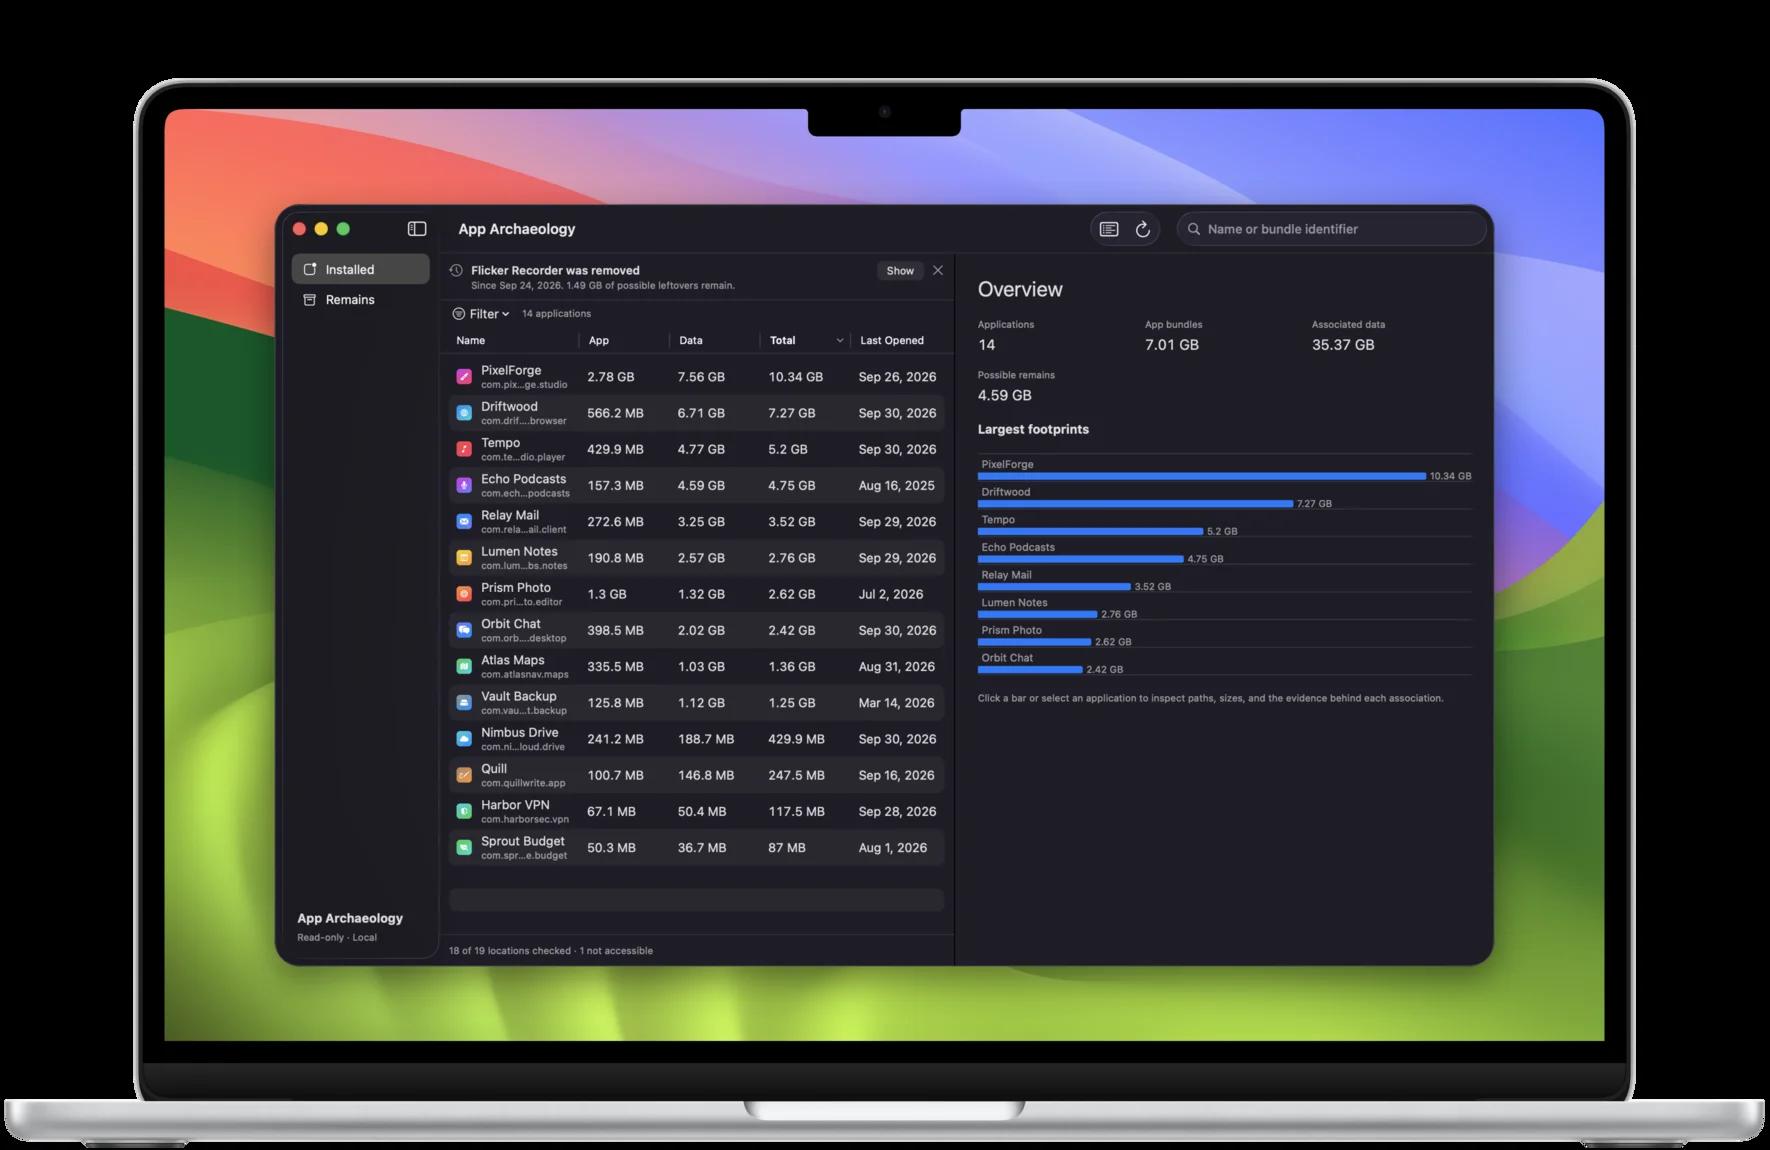Click the Echo Podcasts app icon
Screen dimensions: 1770x1150
[464, 485]
